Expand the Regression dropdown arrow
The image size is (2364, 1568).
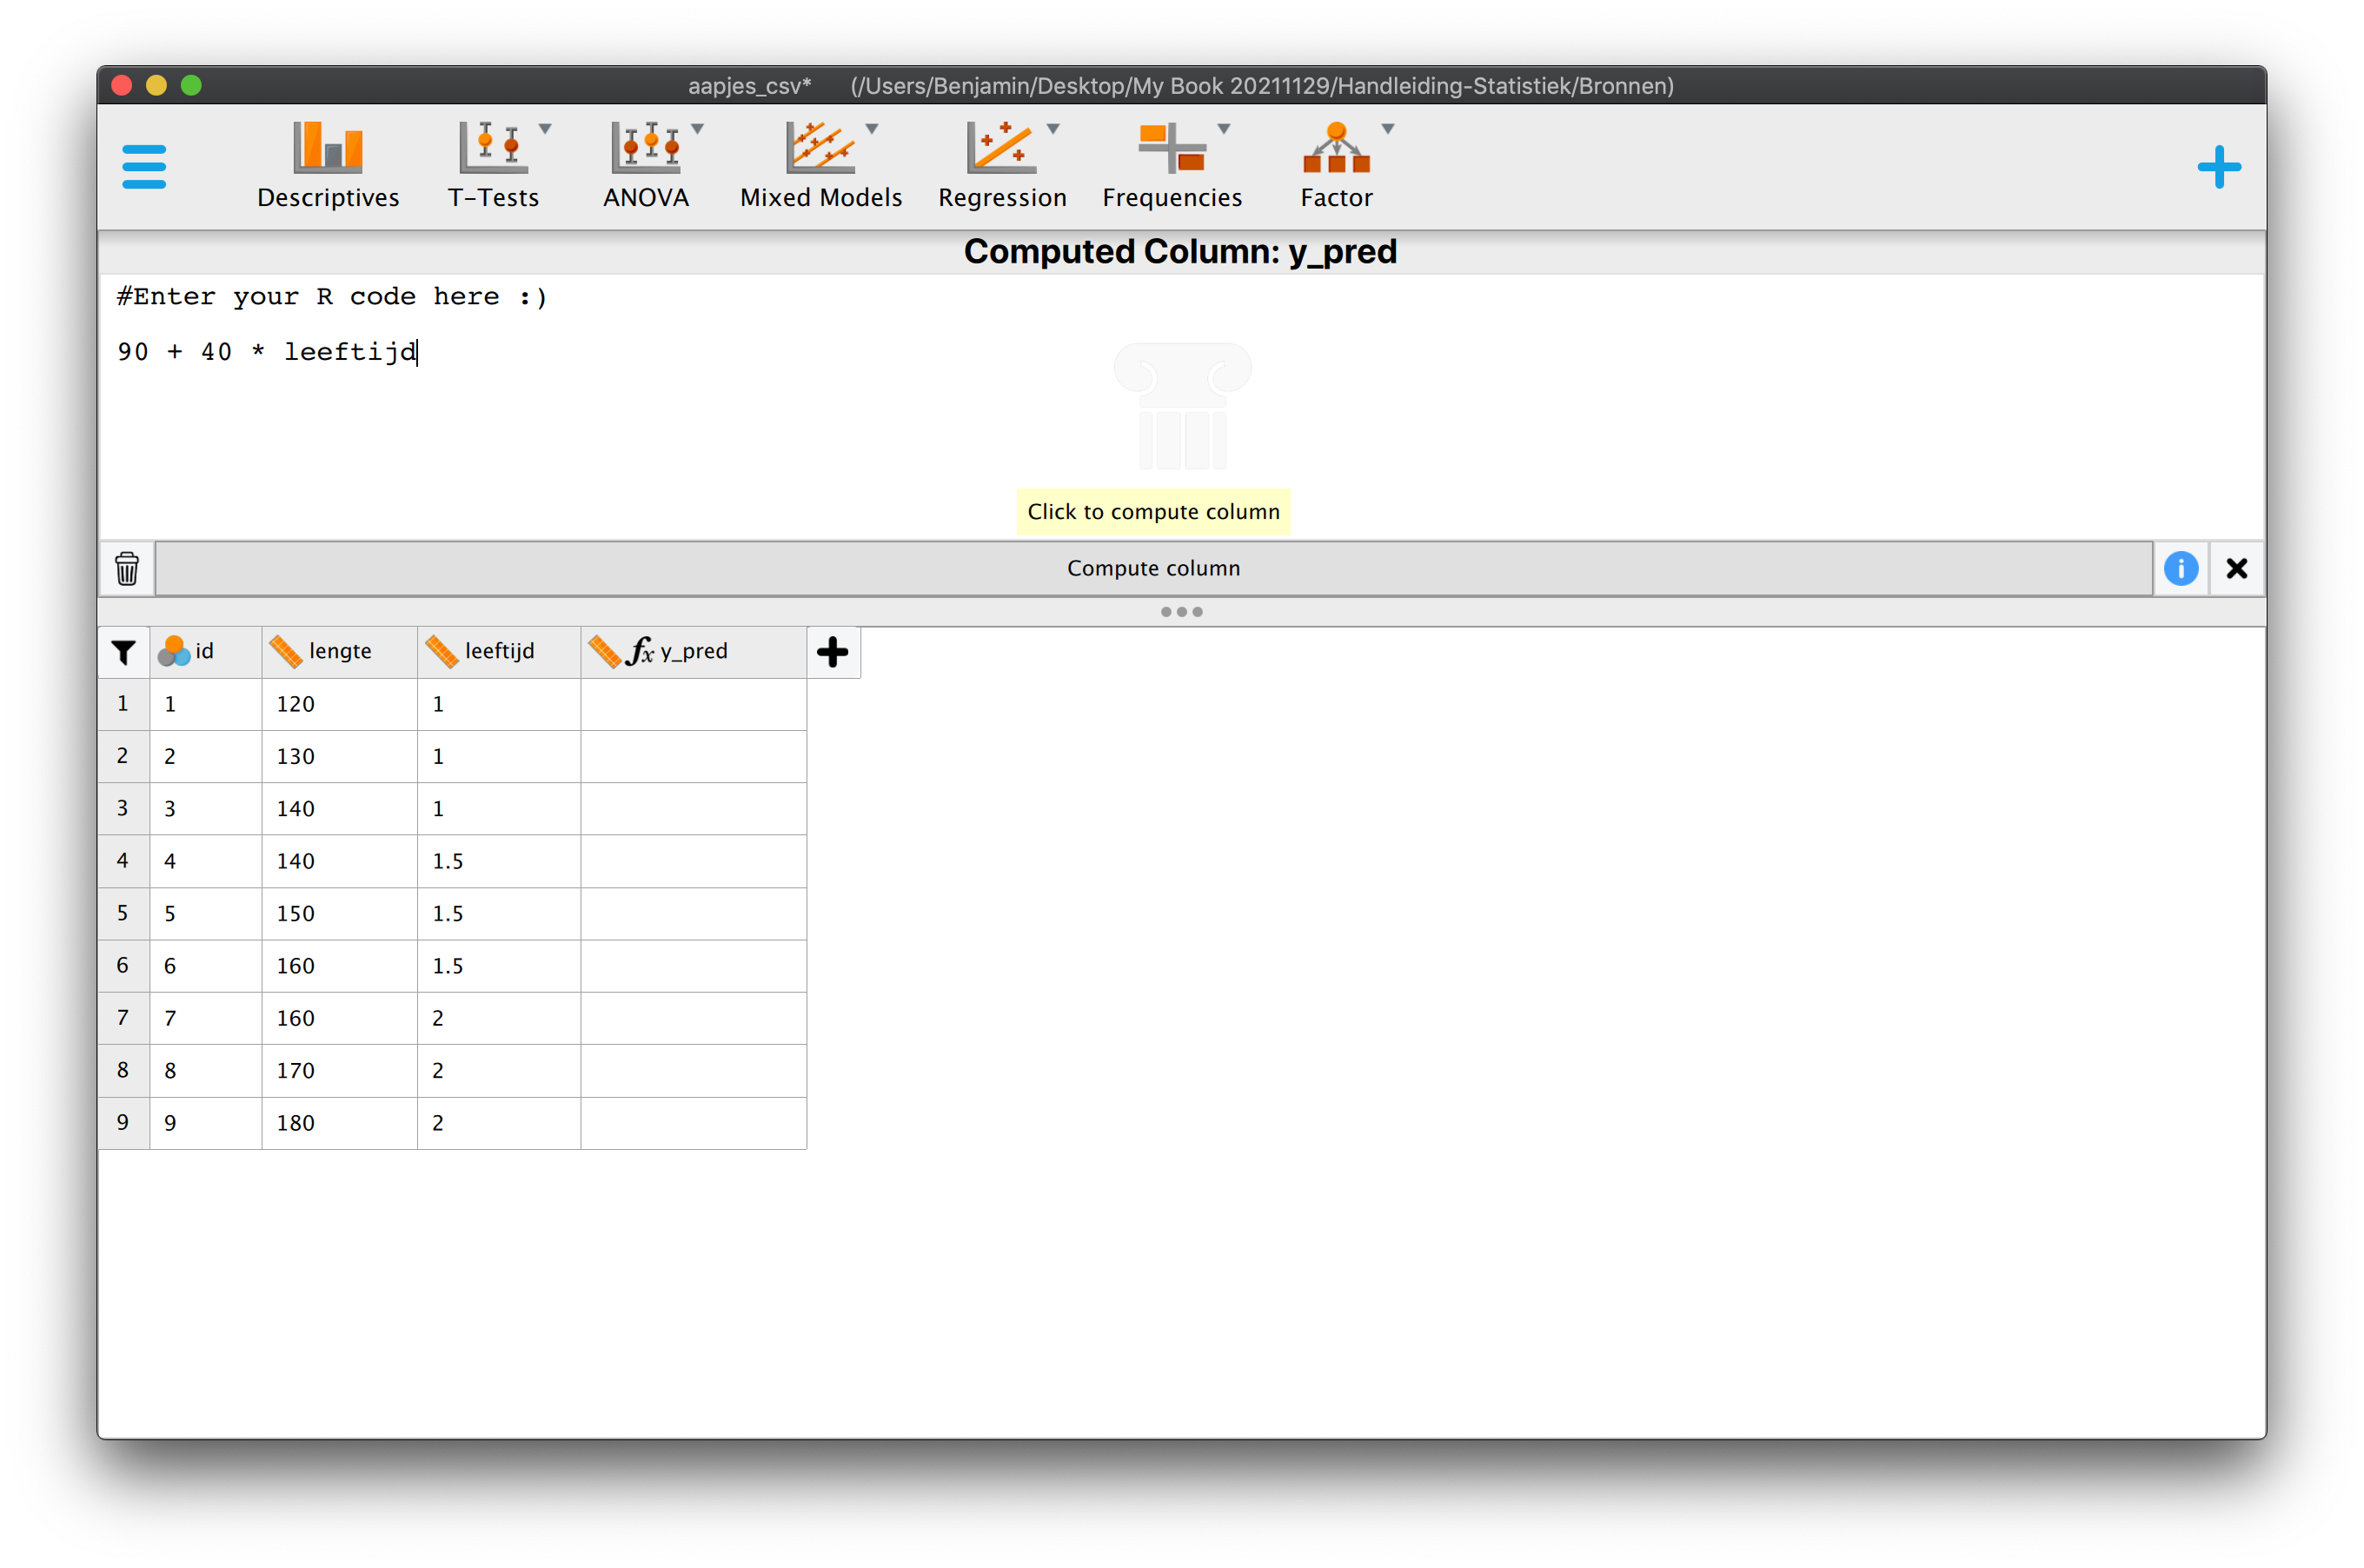pyautogui.click(x=1052, y=129)
